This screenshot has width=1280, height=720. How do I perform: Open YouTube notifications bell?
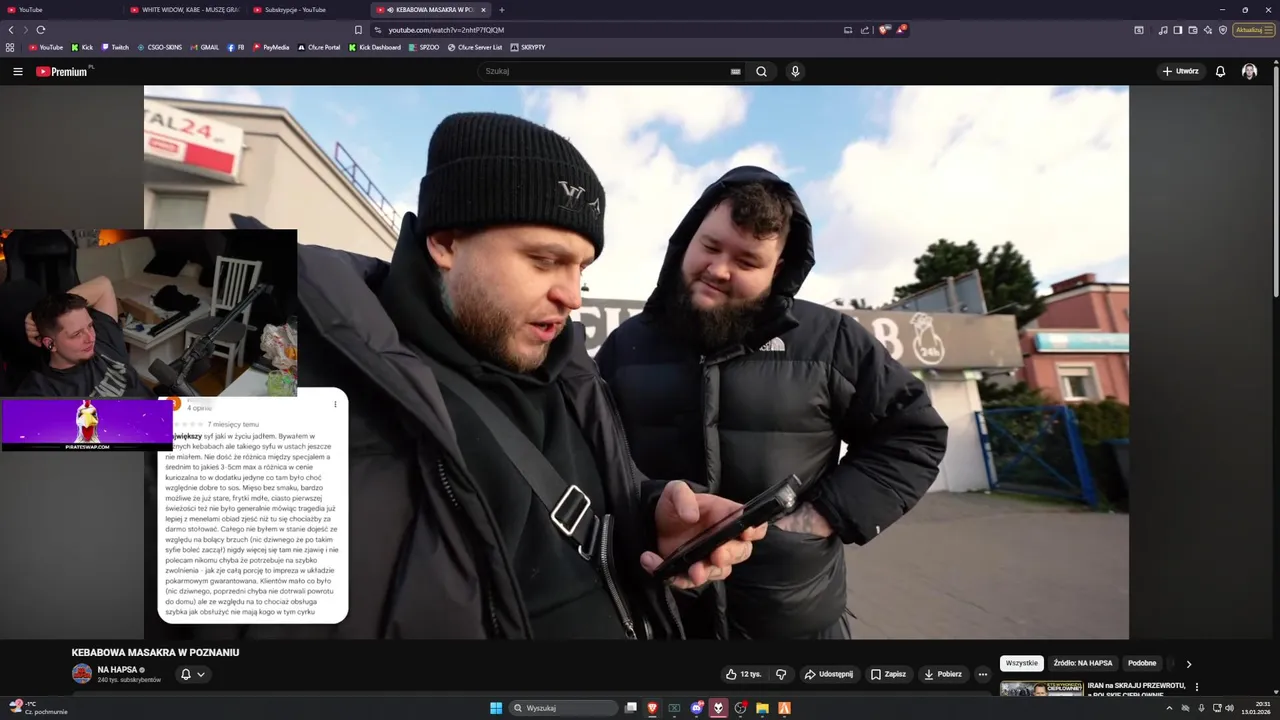pos(1220,71)
